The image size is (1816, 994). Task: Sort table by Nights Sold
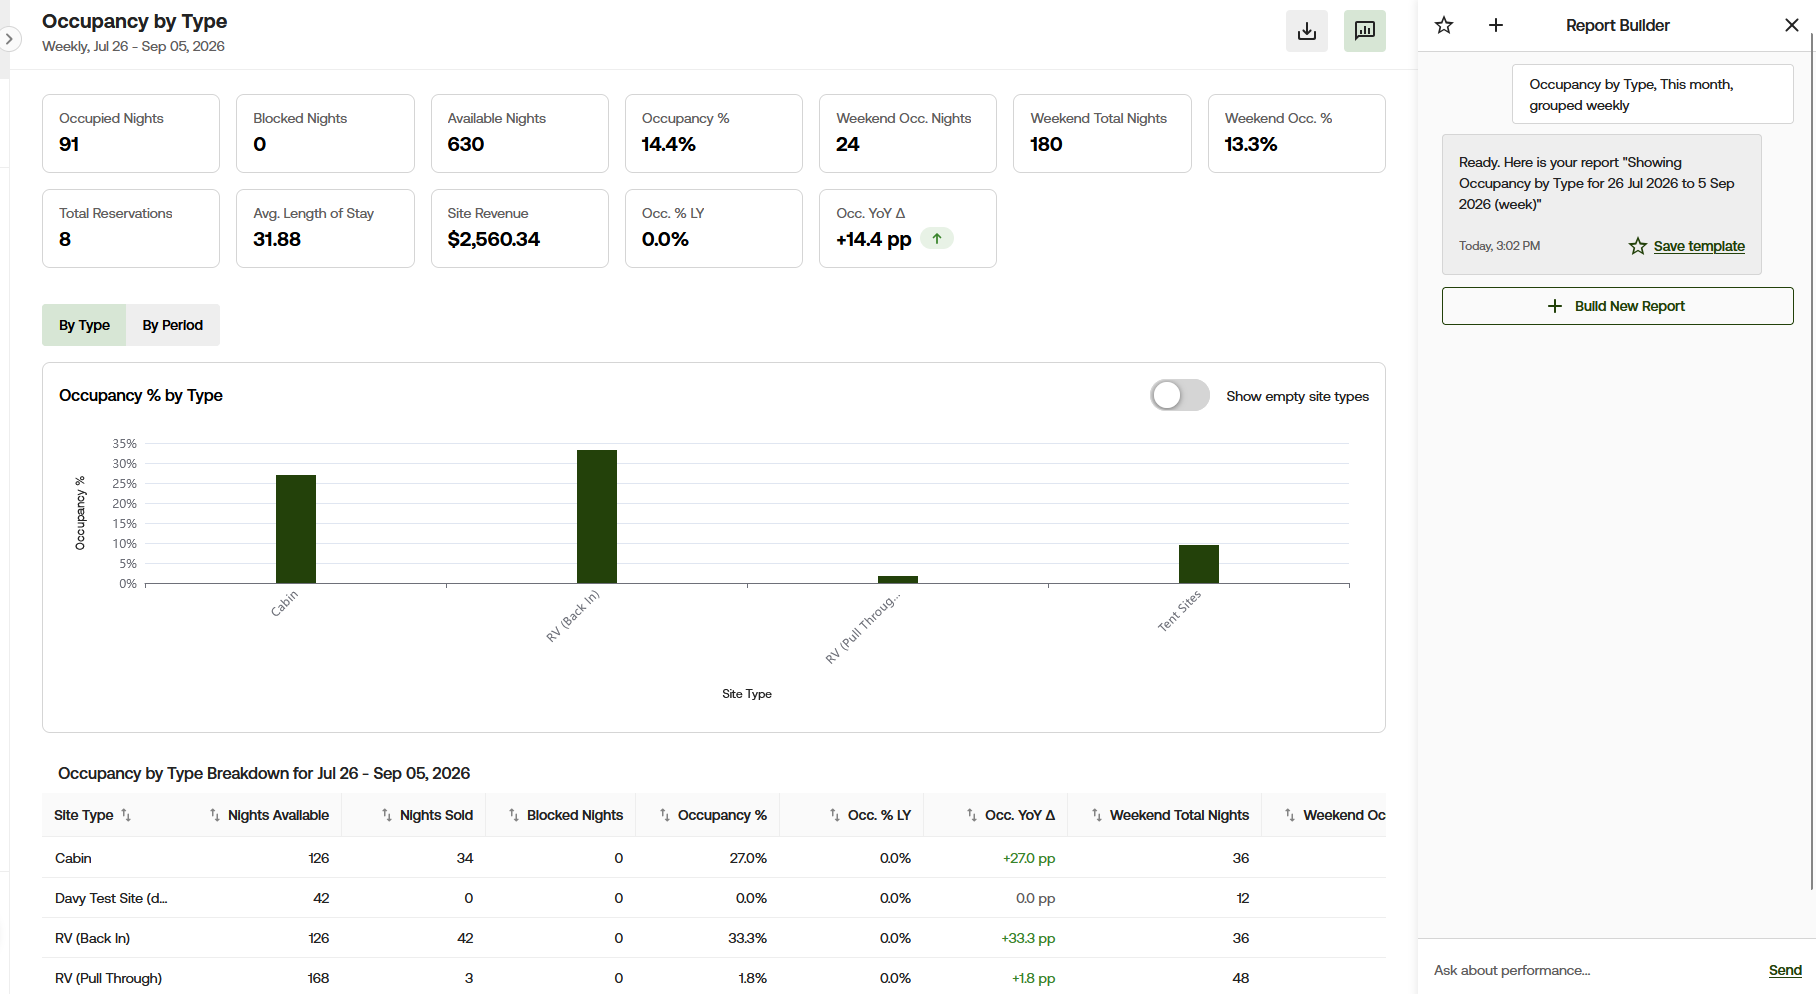click(x=427, y=815)
